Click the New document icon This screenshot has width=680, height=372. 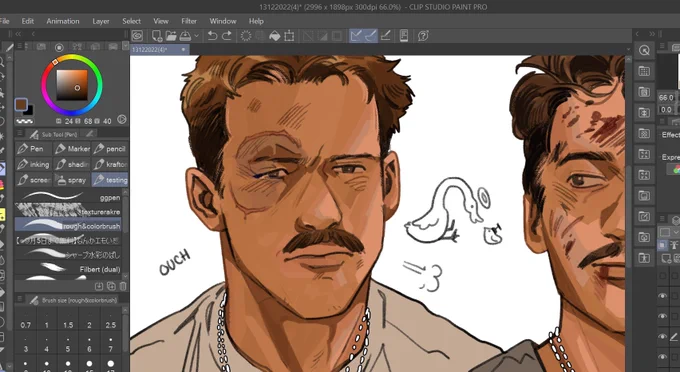pyautogui.click(x=157, y=36)
